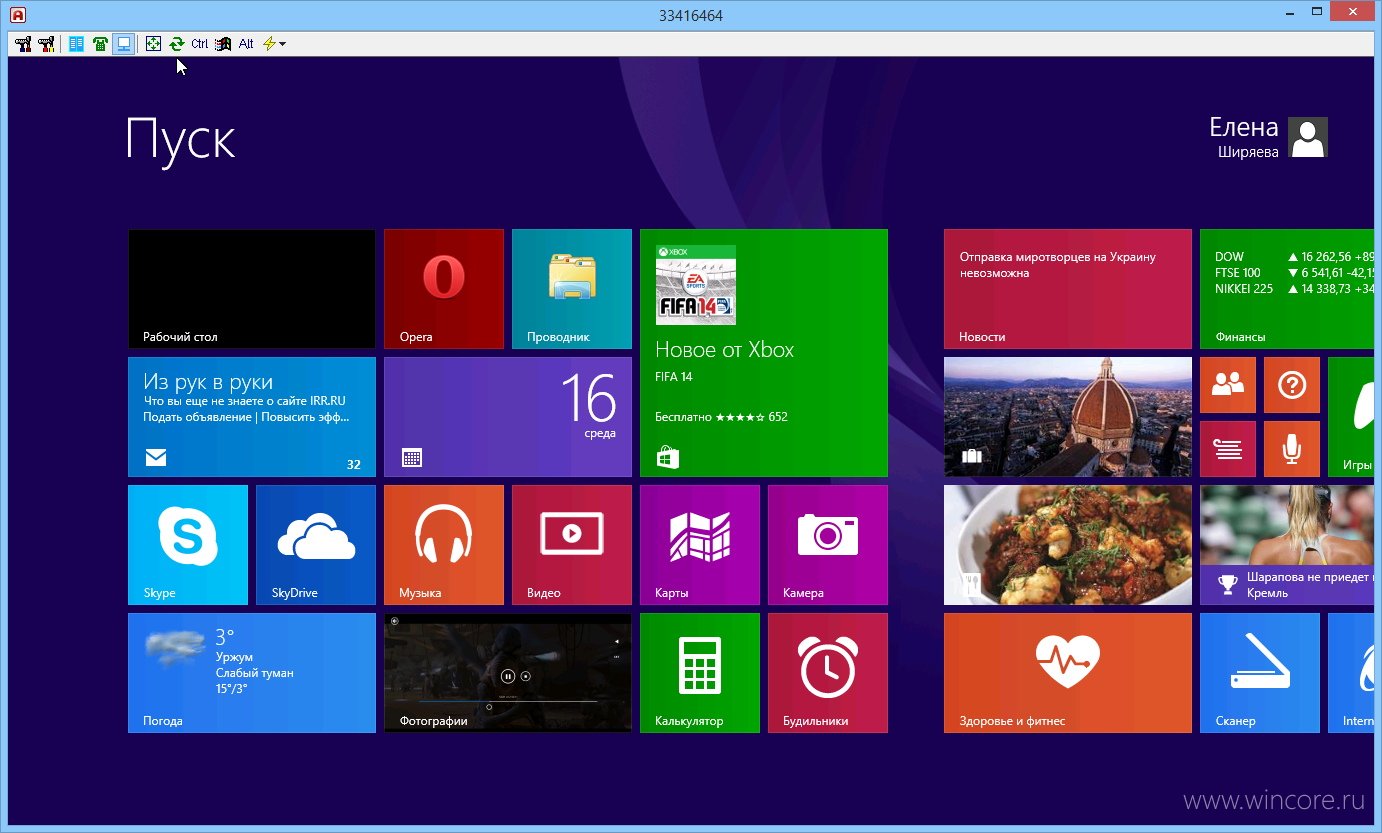Launch the Калькулятор calculator tile
The image size is (1382, 833).
[x=700, y=673]
